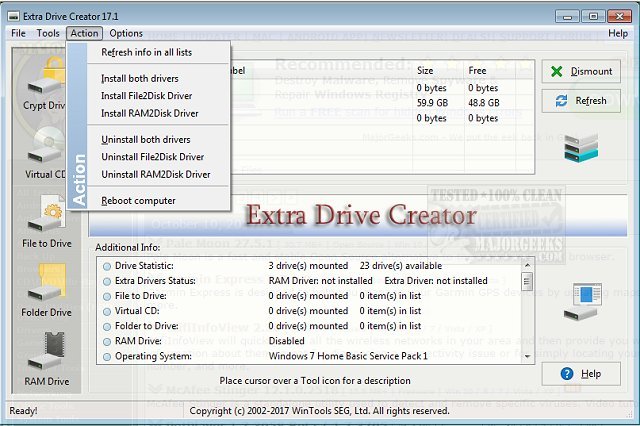Maximize the Extra Drive Creator window
640x426 pixels.
coord(593,16)
